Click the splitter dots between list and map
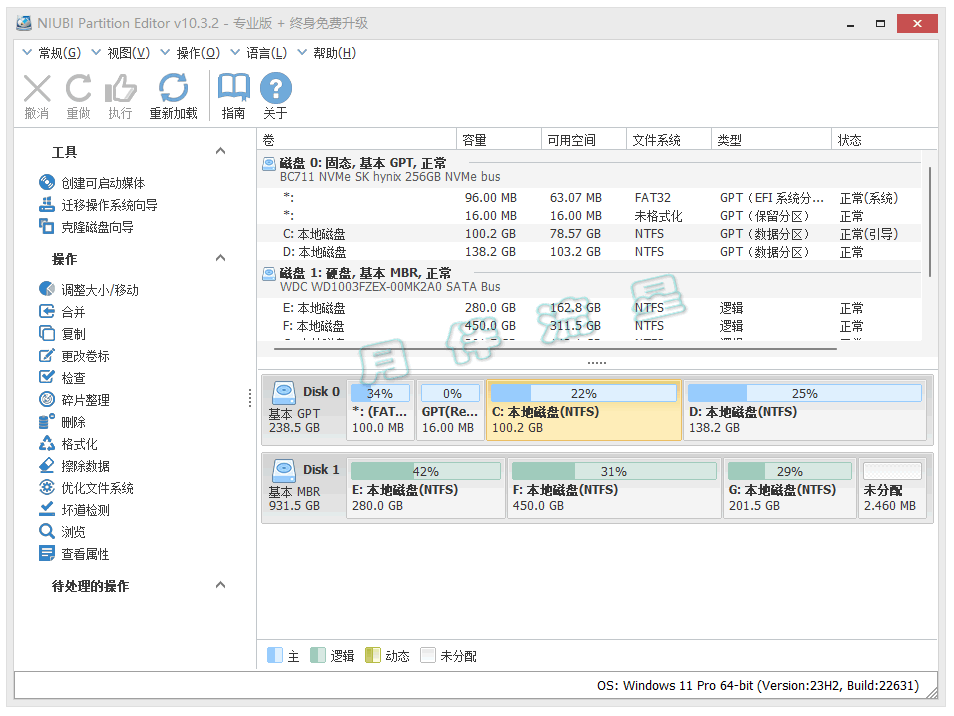This screenshot has height=716, width=954. tap(597, 363)
